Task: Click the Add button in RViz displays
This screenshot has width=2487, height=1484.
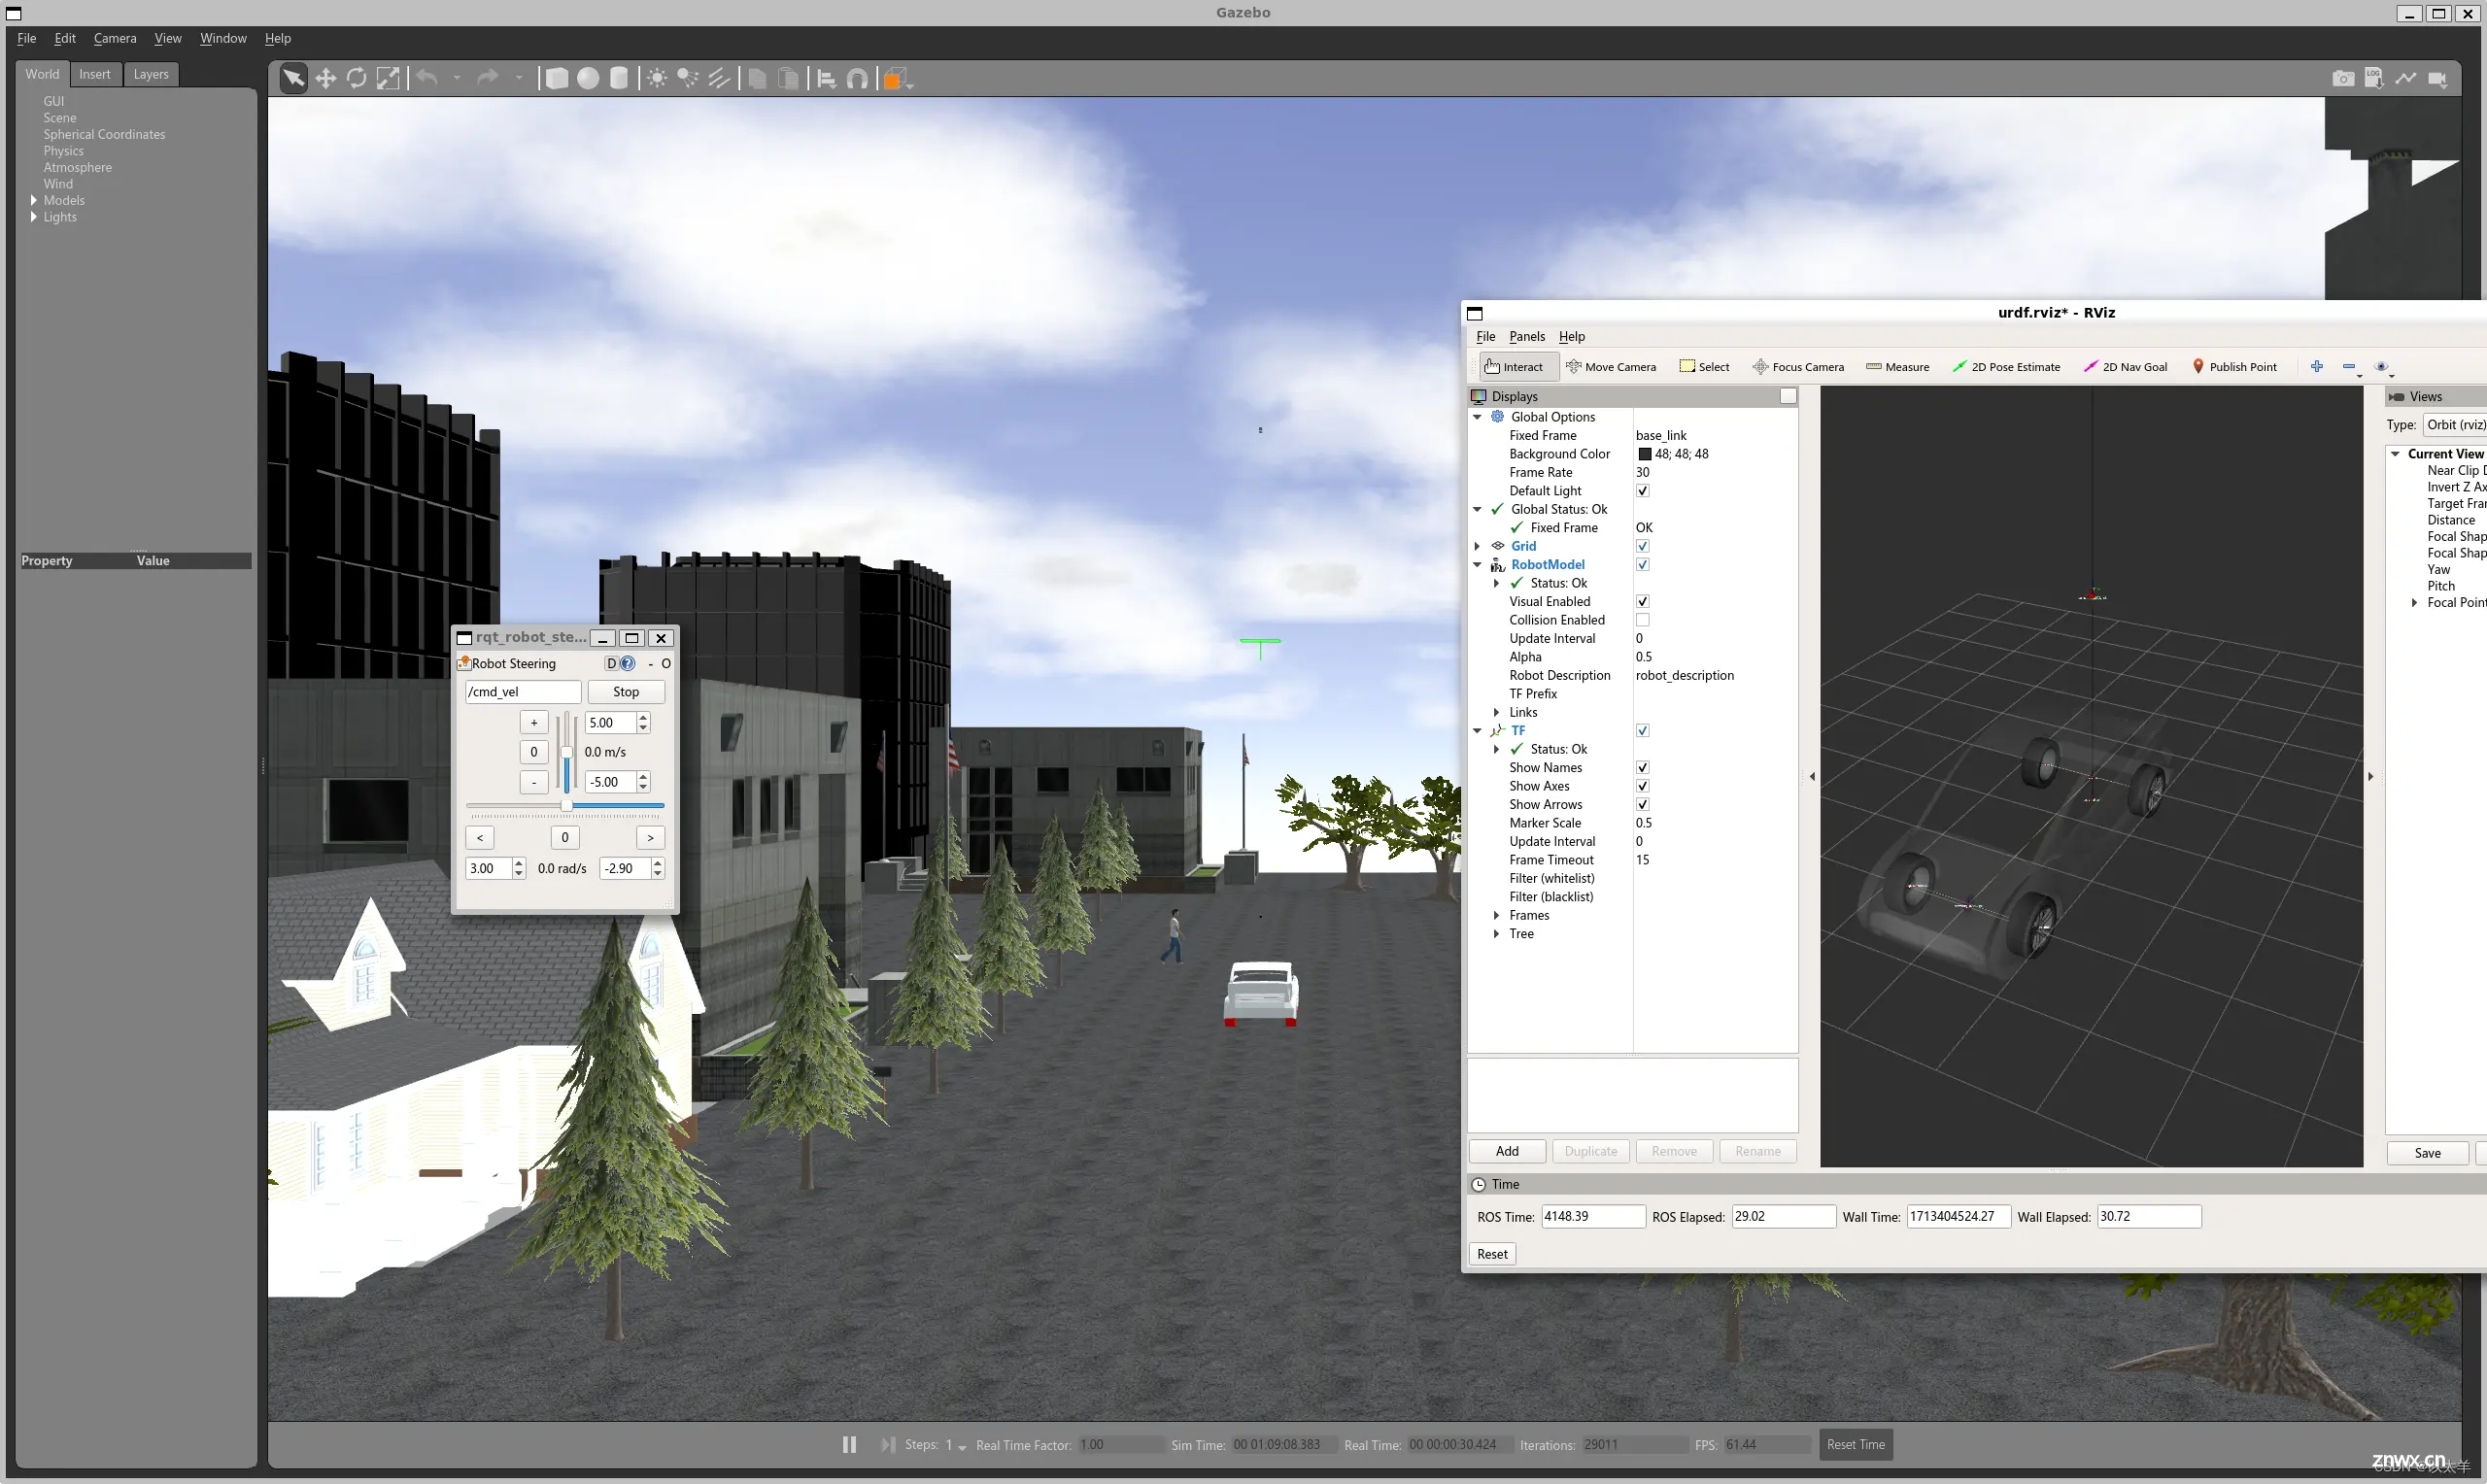Action: [1507, 1150]
